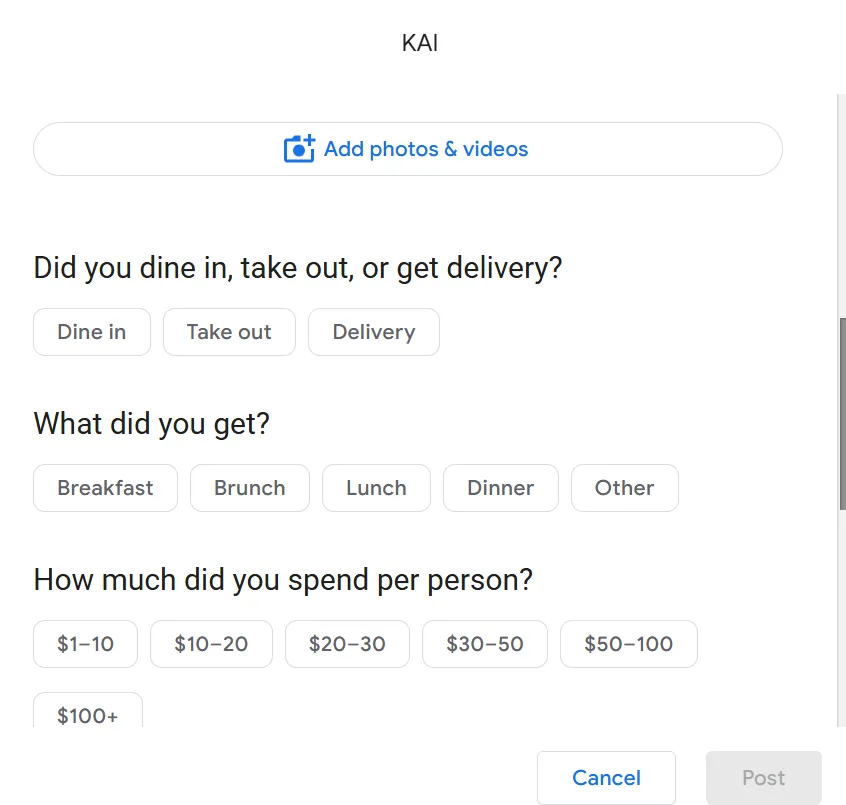Choose the $100+ spending chip
846x805 pixels.
point(87,714)
